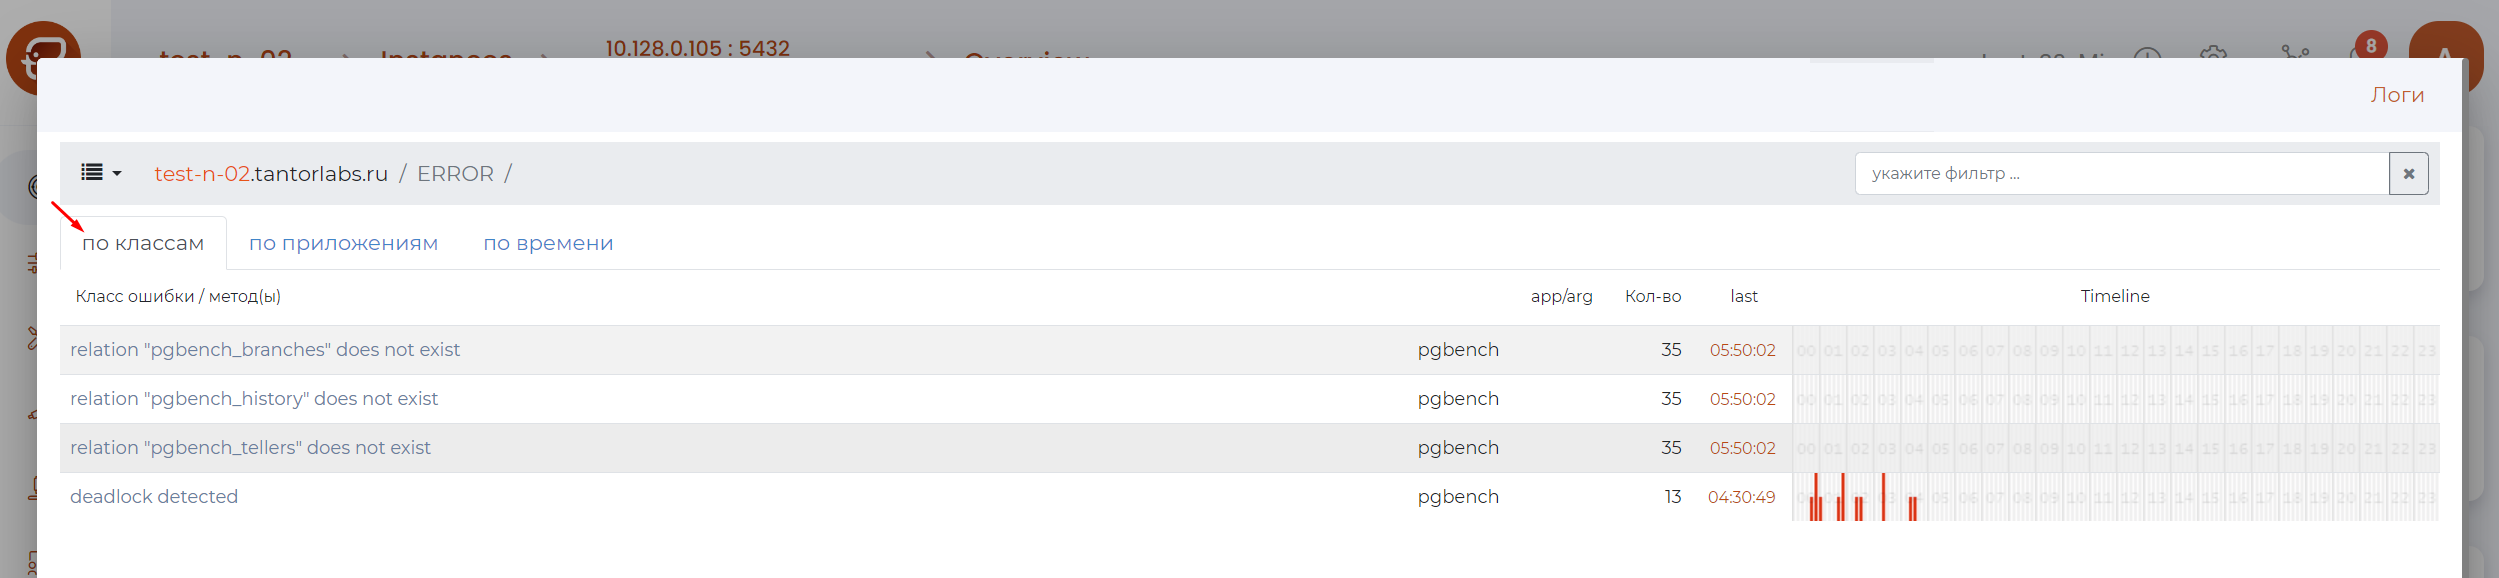Open the pgbench_history does not exist error
Image resolution: width=2499 pixels, height=578 pixels.
254,399
